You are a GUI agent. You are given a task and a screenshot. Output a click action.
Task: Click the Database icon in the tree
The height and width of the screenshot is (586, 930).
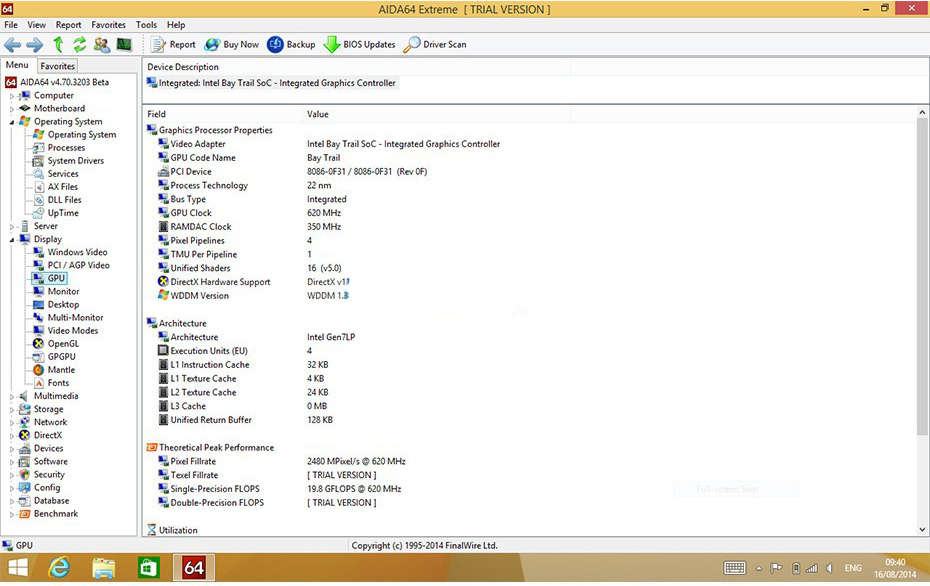coord(24,501)
